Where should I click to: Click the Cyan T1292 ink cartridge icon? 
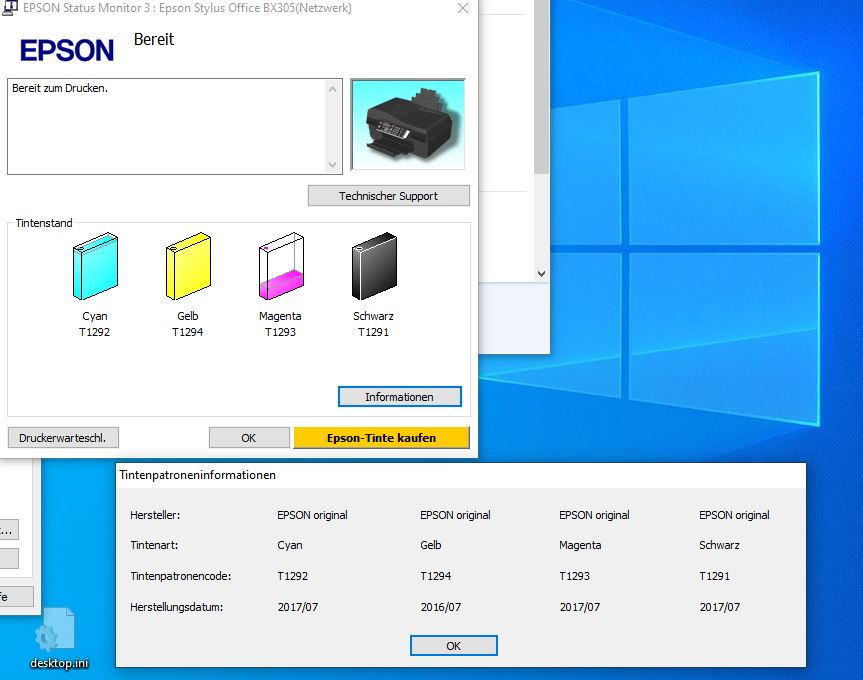[95, 266]
